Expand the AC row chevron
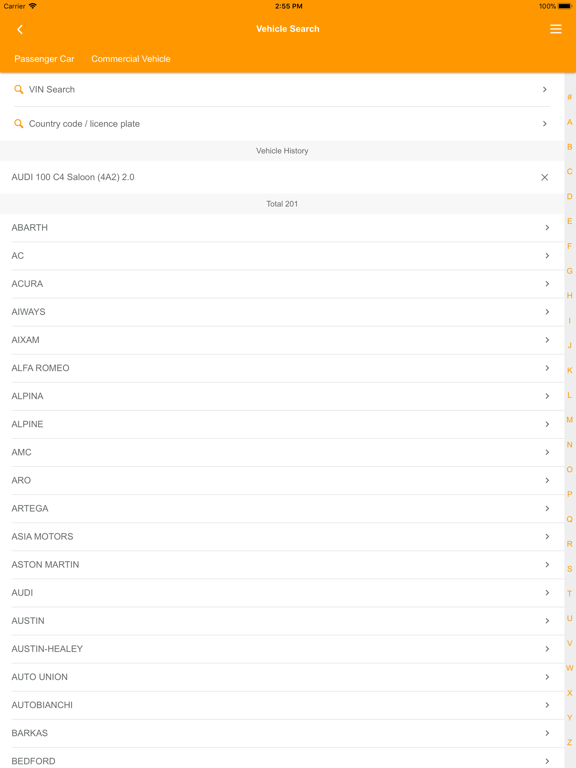The height and width of the screenshot is (768, 576). point(547,256)
